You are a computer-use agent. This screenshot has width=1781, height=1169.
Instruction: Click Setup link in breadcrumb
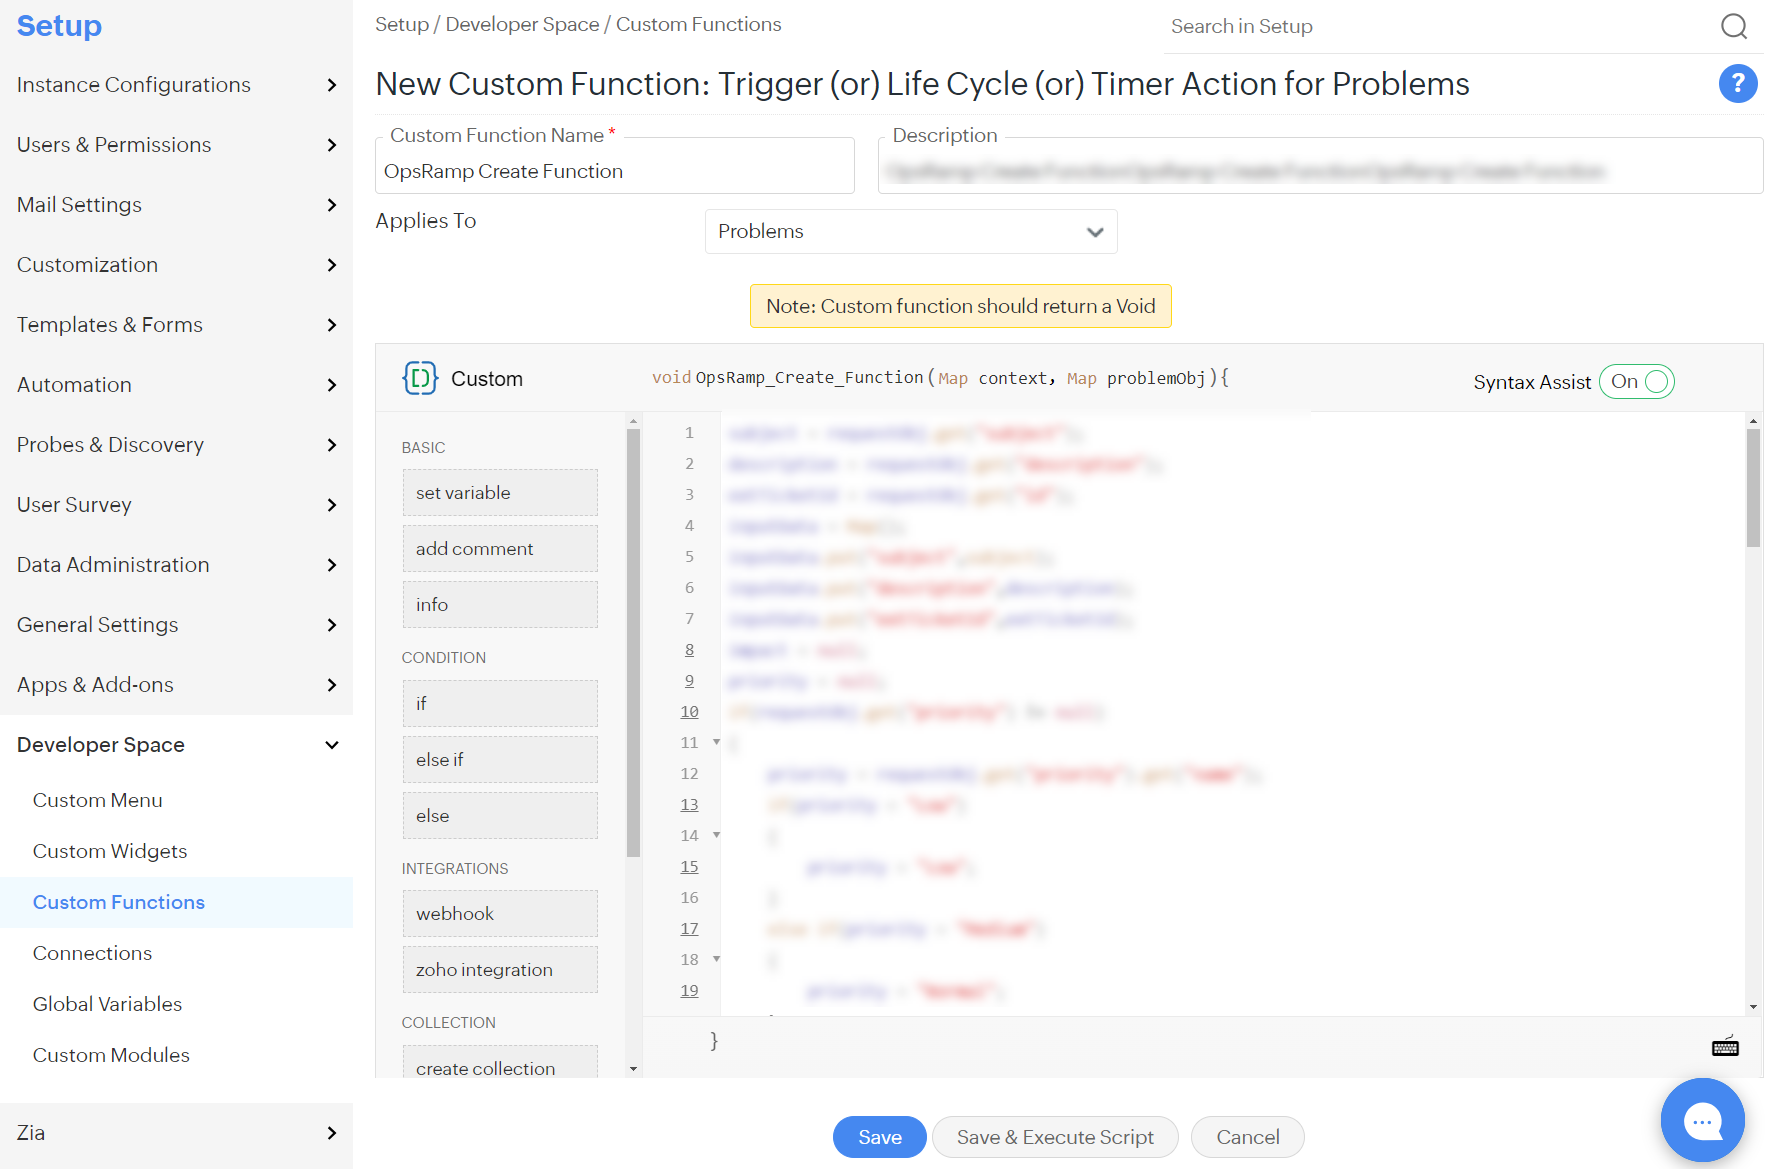pyautogui.click(x=402, y=24)
